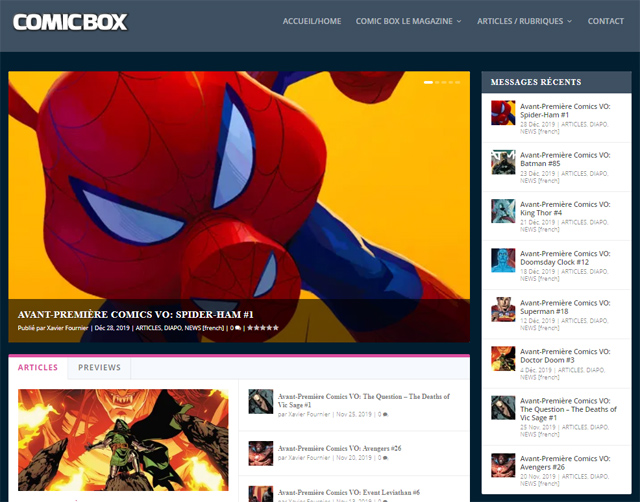Click The Question thumbnail in sidebar
Viewport: 640px width, 502px height.
click(503, 408)
